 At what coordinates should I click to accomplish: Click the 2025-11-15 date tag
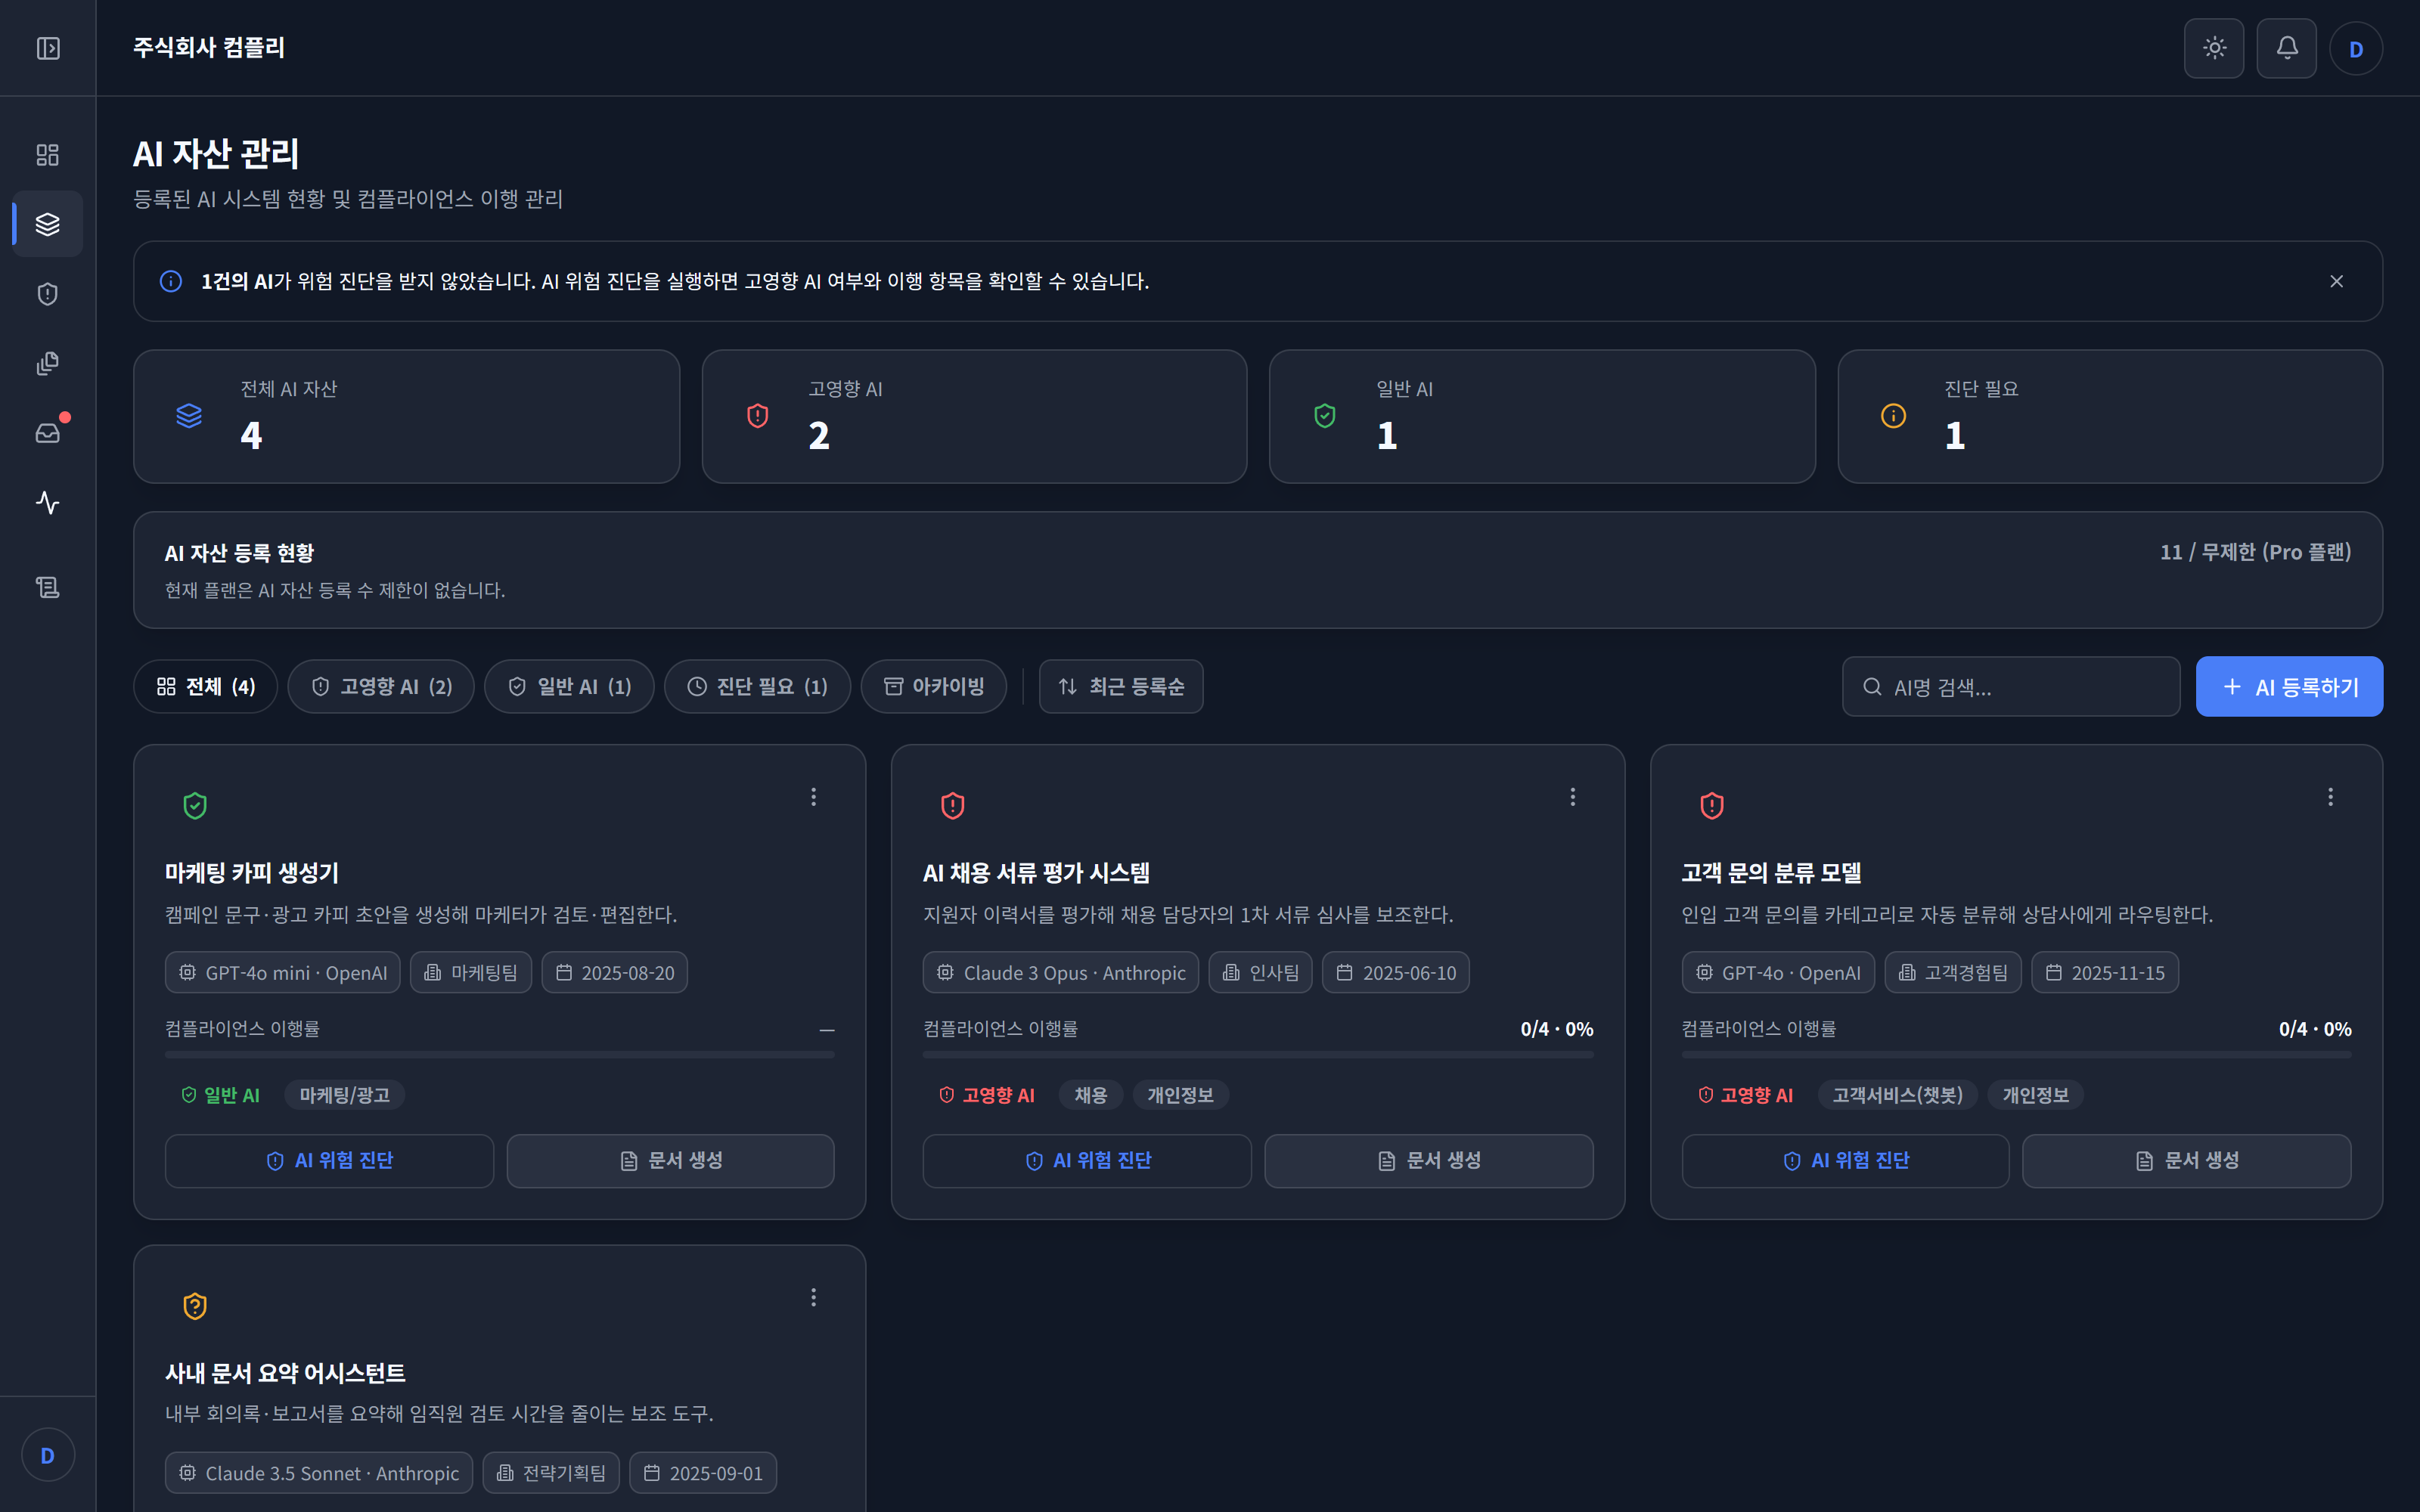[x=2105, y=972]
